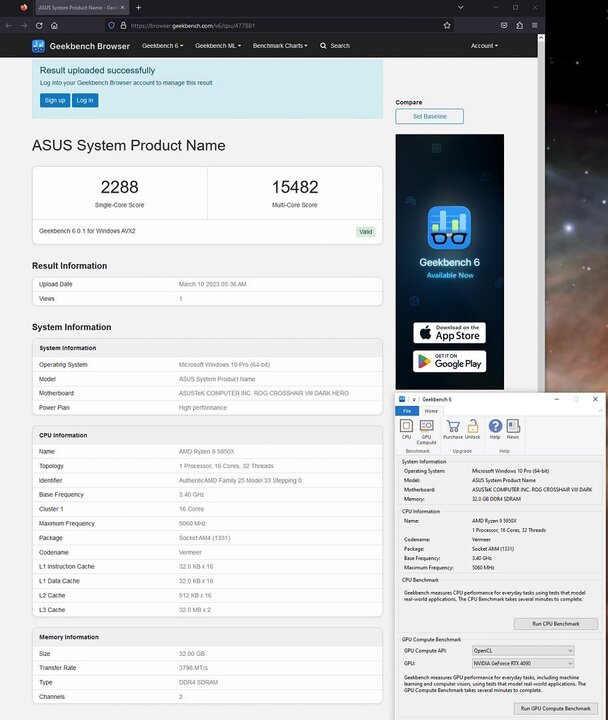Reload the browser page

tap(39, 25)
